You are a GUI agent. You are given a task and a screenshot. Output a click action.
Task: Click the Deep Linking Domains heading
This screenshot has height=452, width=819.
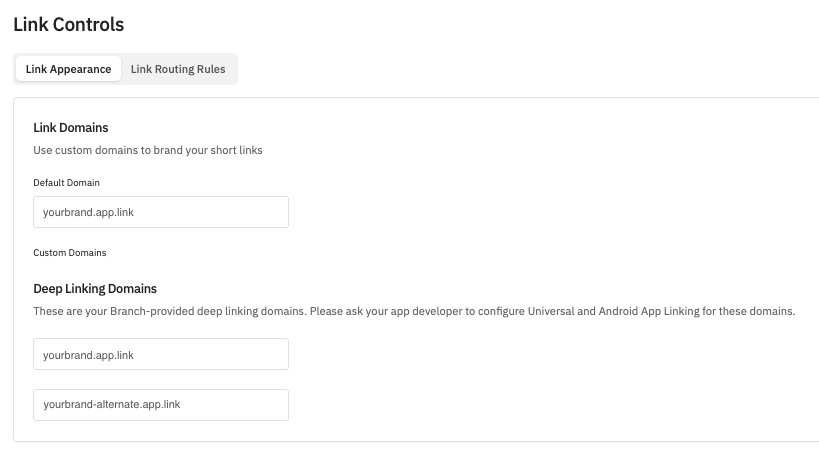95,289
